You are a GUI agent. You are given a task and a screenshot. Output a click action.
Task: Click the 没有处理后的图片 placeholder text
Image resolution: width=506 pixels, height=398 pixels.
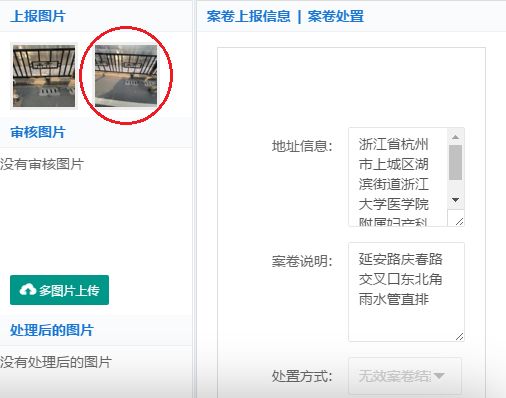click(56, 362)
